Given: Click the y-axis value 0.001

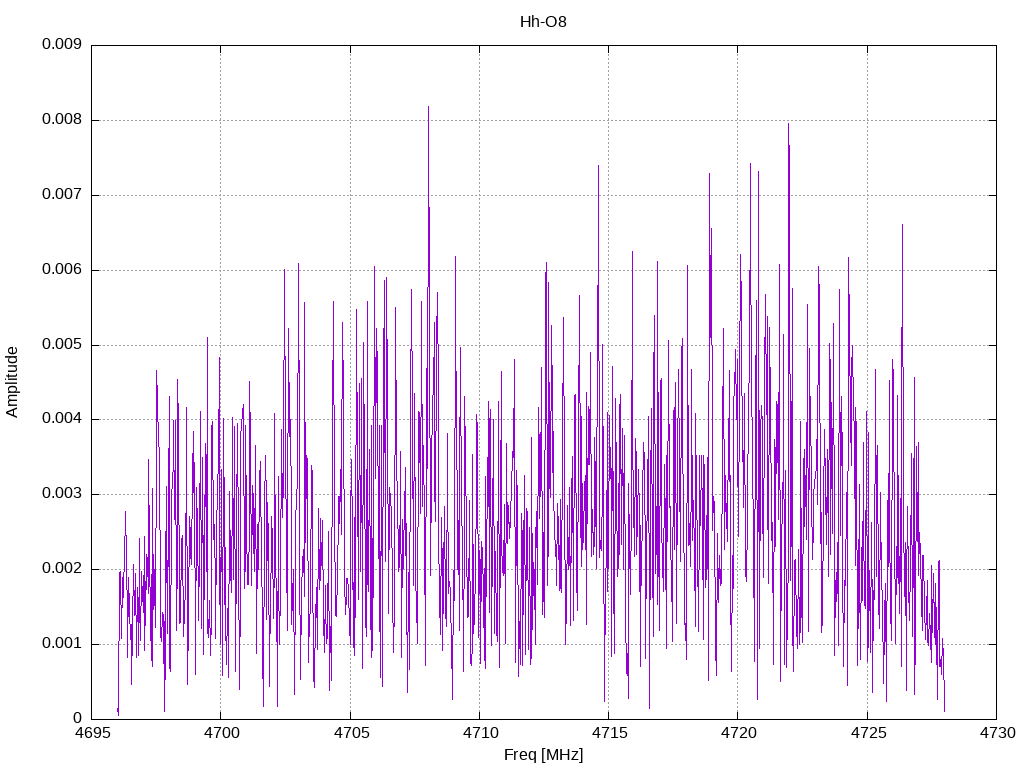Looking at the screenshot, I should click(62, 643).
